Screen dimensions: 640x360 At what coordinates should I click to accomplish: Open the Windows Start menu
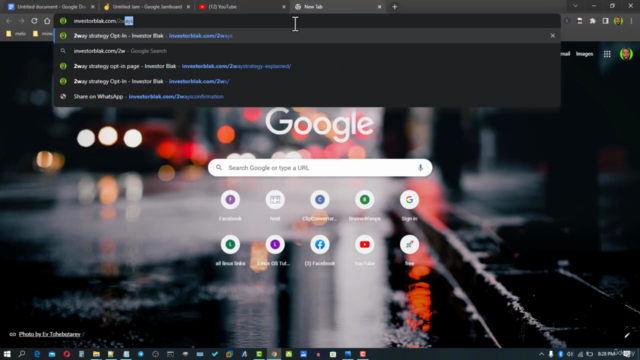[x=7, y=354]
